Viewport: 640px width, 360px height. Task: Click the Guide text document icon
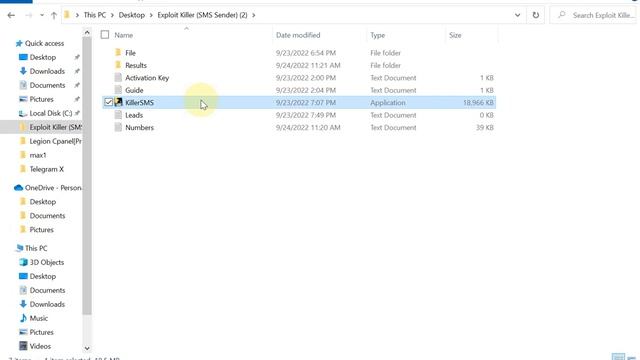118,90
